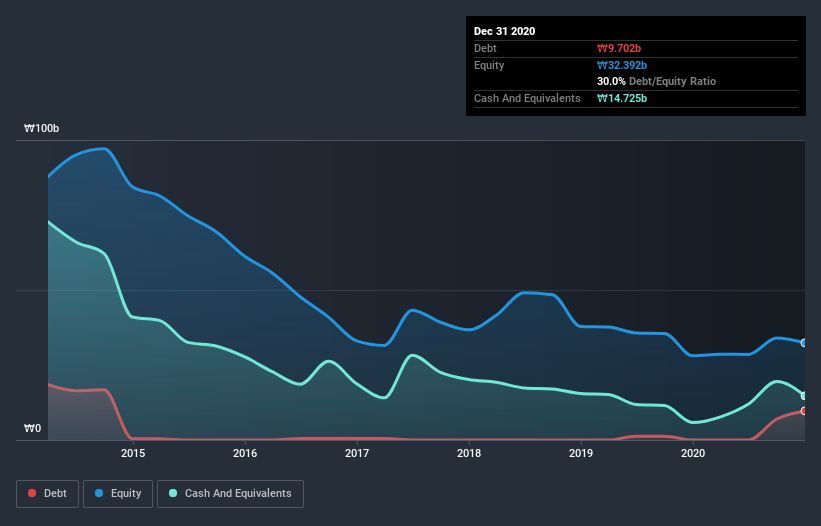This screenshot has width=821, height=526.
Task: Click the teal Cash And Equivalents legend dot
Action: point(173,493)
